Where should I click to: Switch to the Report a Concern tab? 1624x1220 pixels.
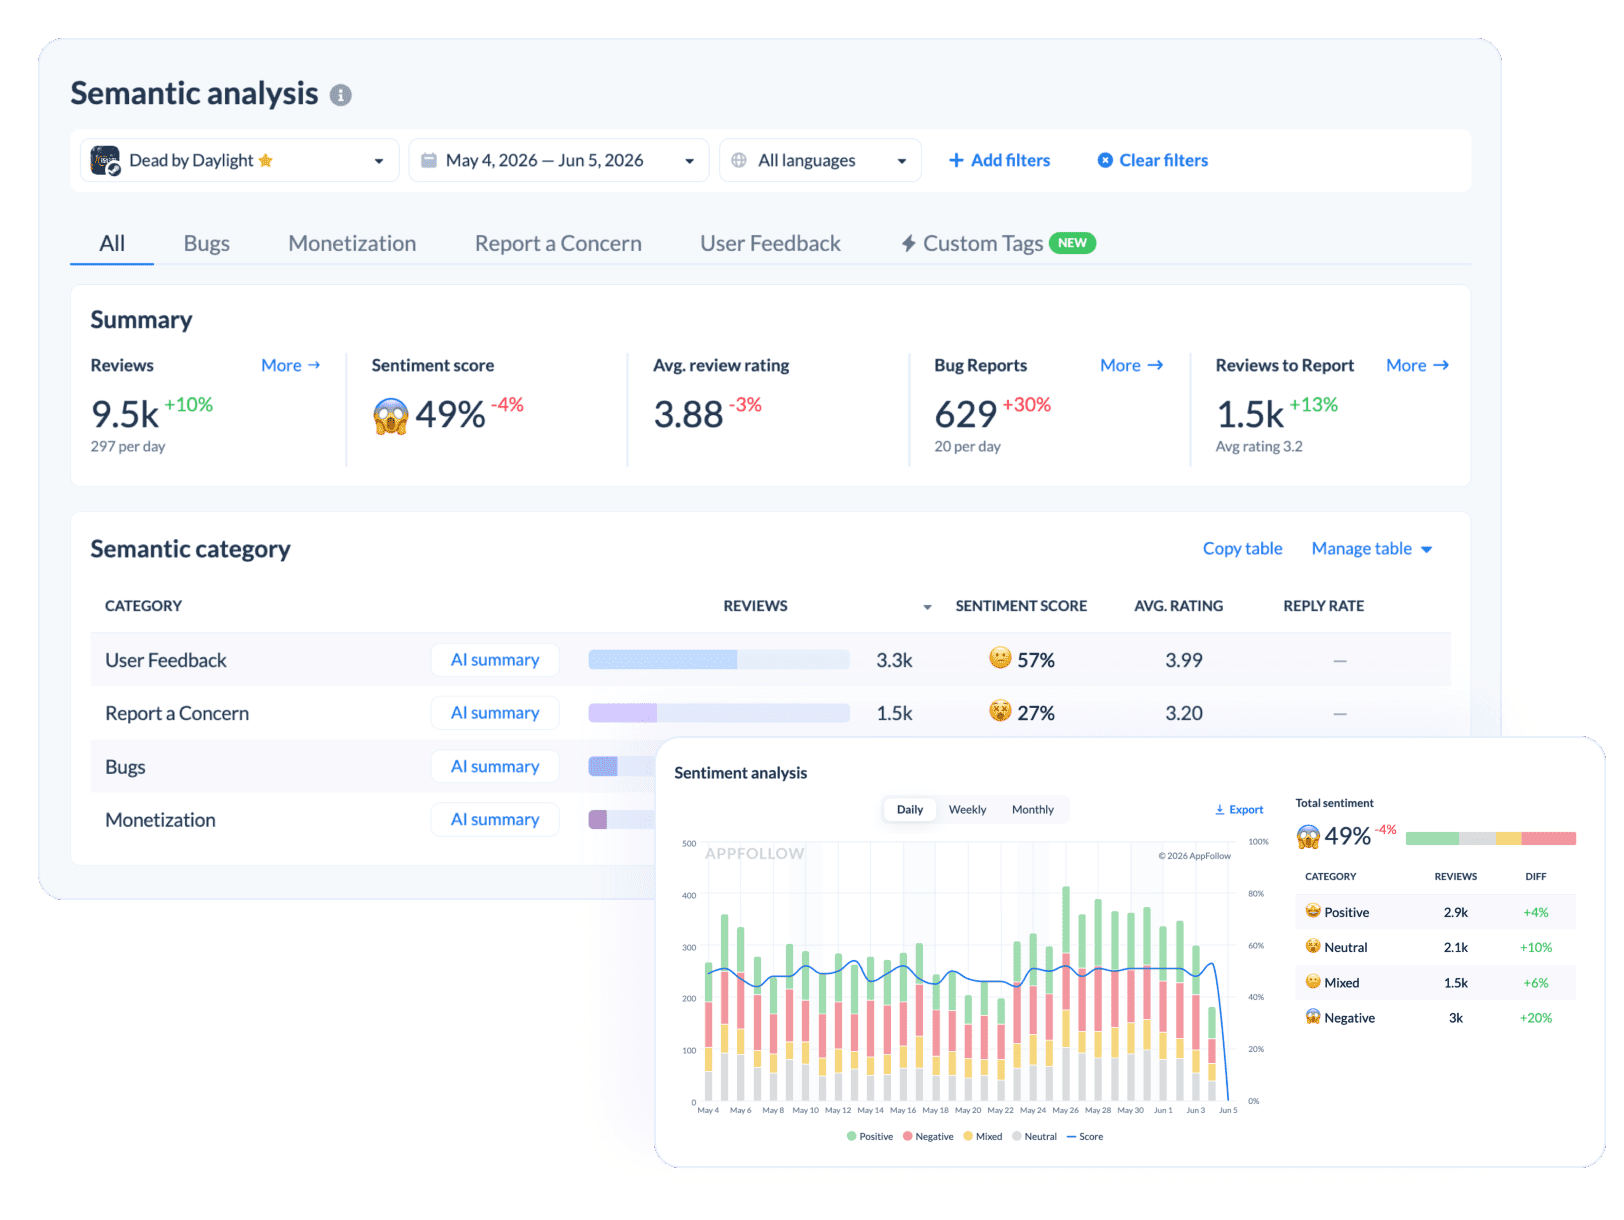pyautogui.click(x=558, y=243)
